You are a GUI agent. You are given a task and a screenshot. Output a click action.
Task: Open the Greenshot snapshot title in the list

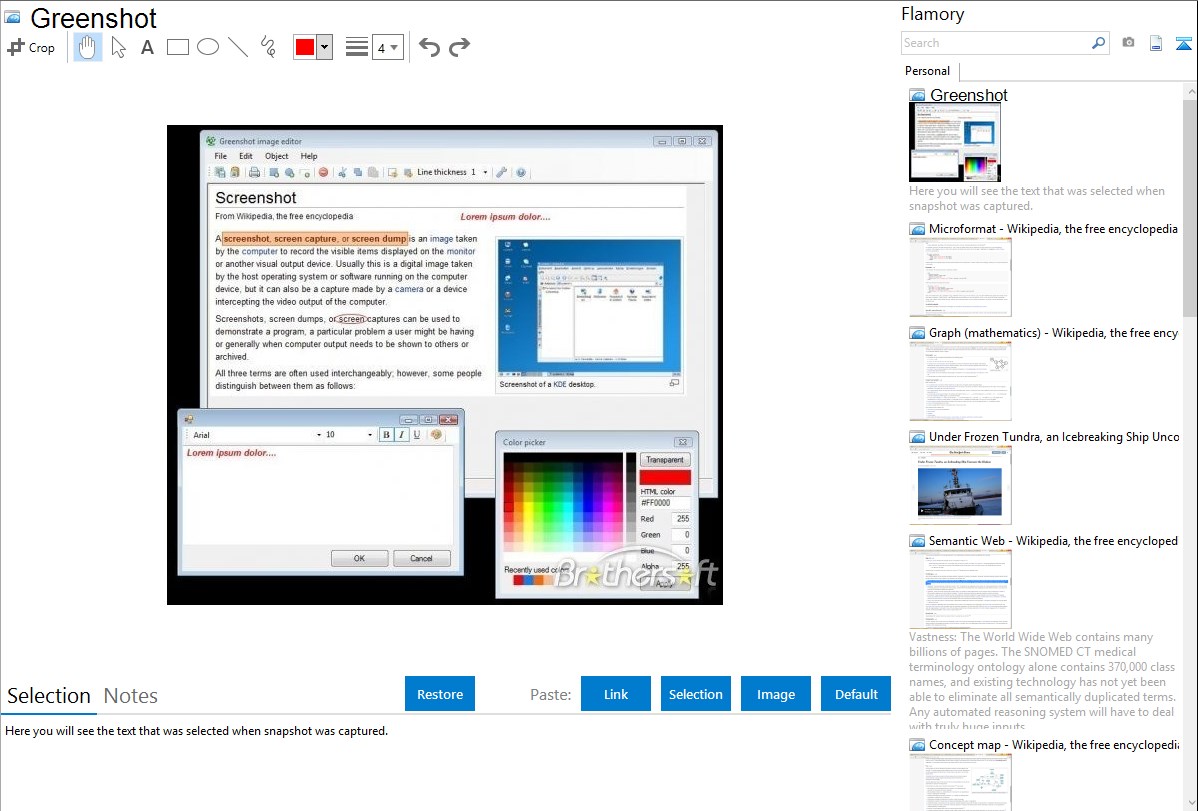click(969, 95)
